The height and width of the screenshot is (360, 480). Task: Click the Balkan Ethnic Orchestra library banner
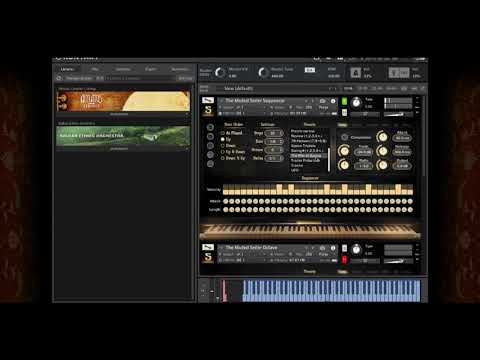pos(123,136)
